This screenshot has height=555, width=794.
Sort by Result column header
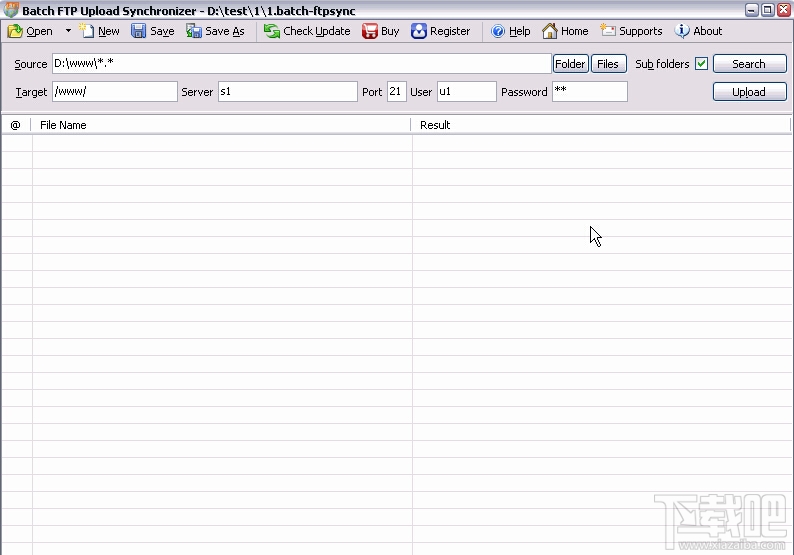(601, 125)
